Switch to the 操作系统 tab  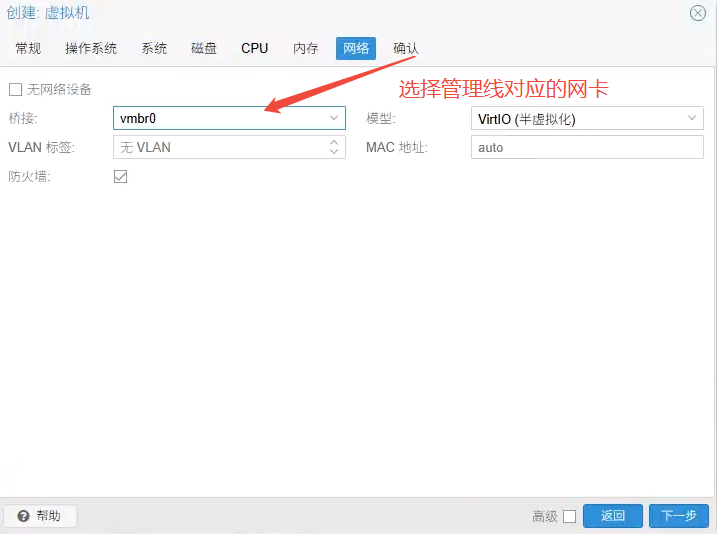(x=91, y=48)
